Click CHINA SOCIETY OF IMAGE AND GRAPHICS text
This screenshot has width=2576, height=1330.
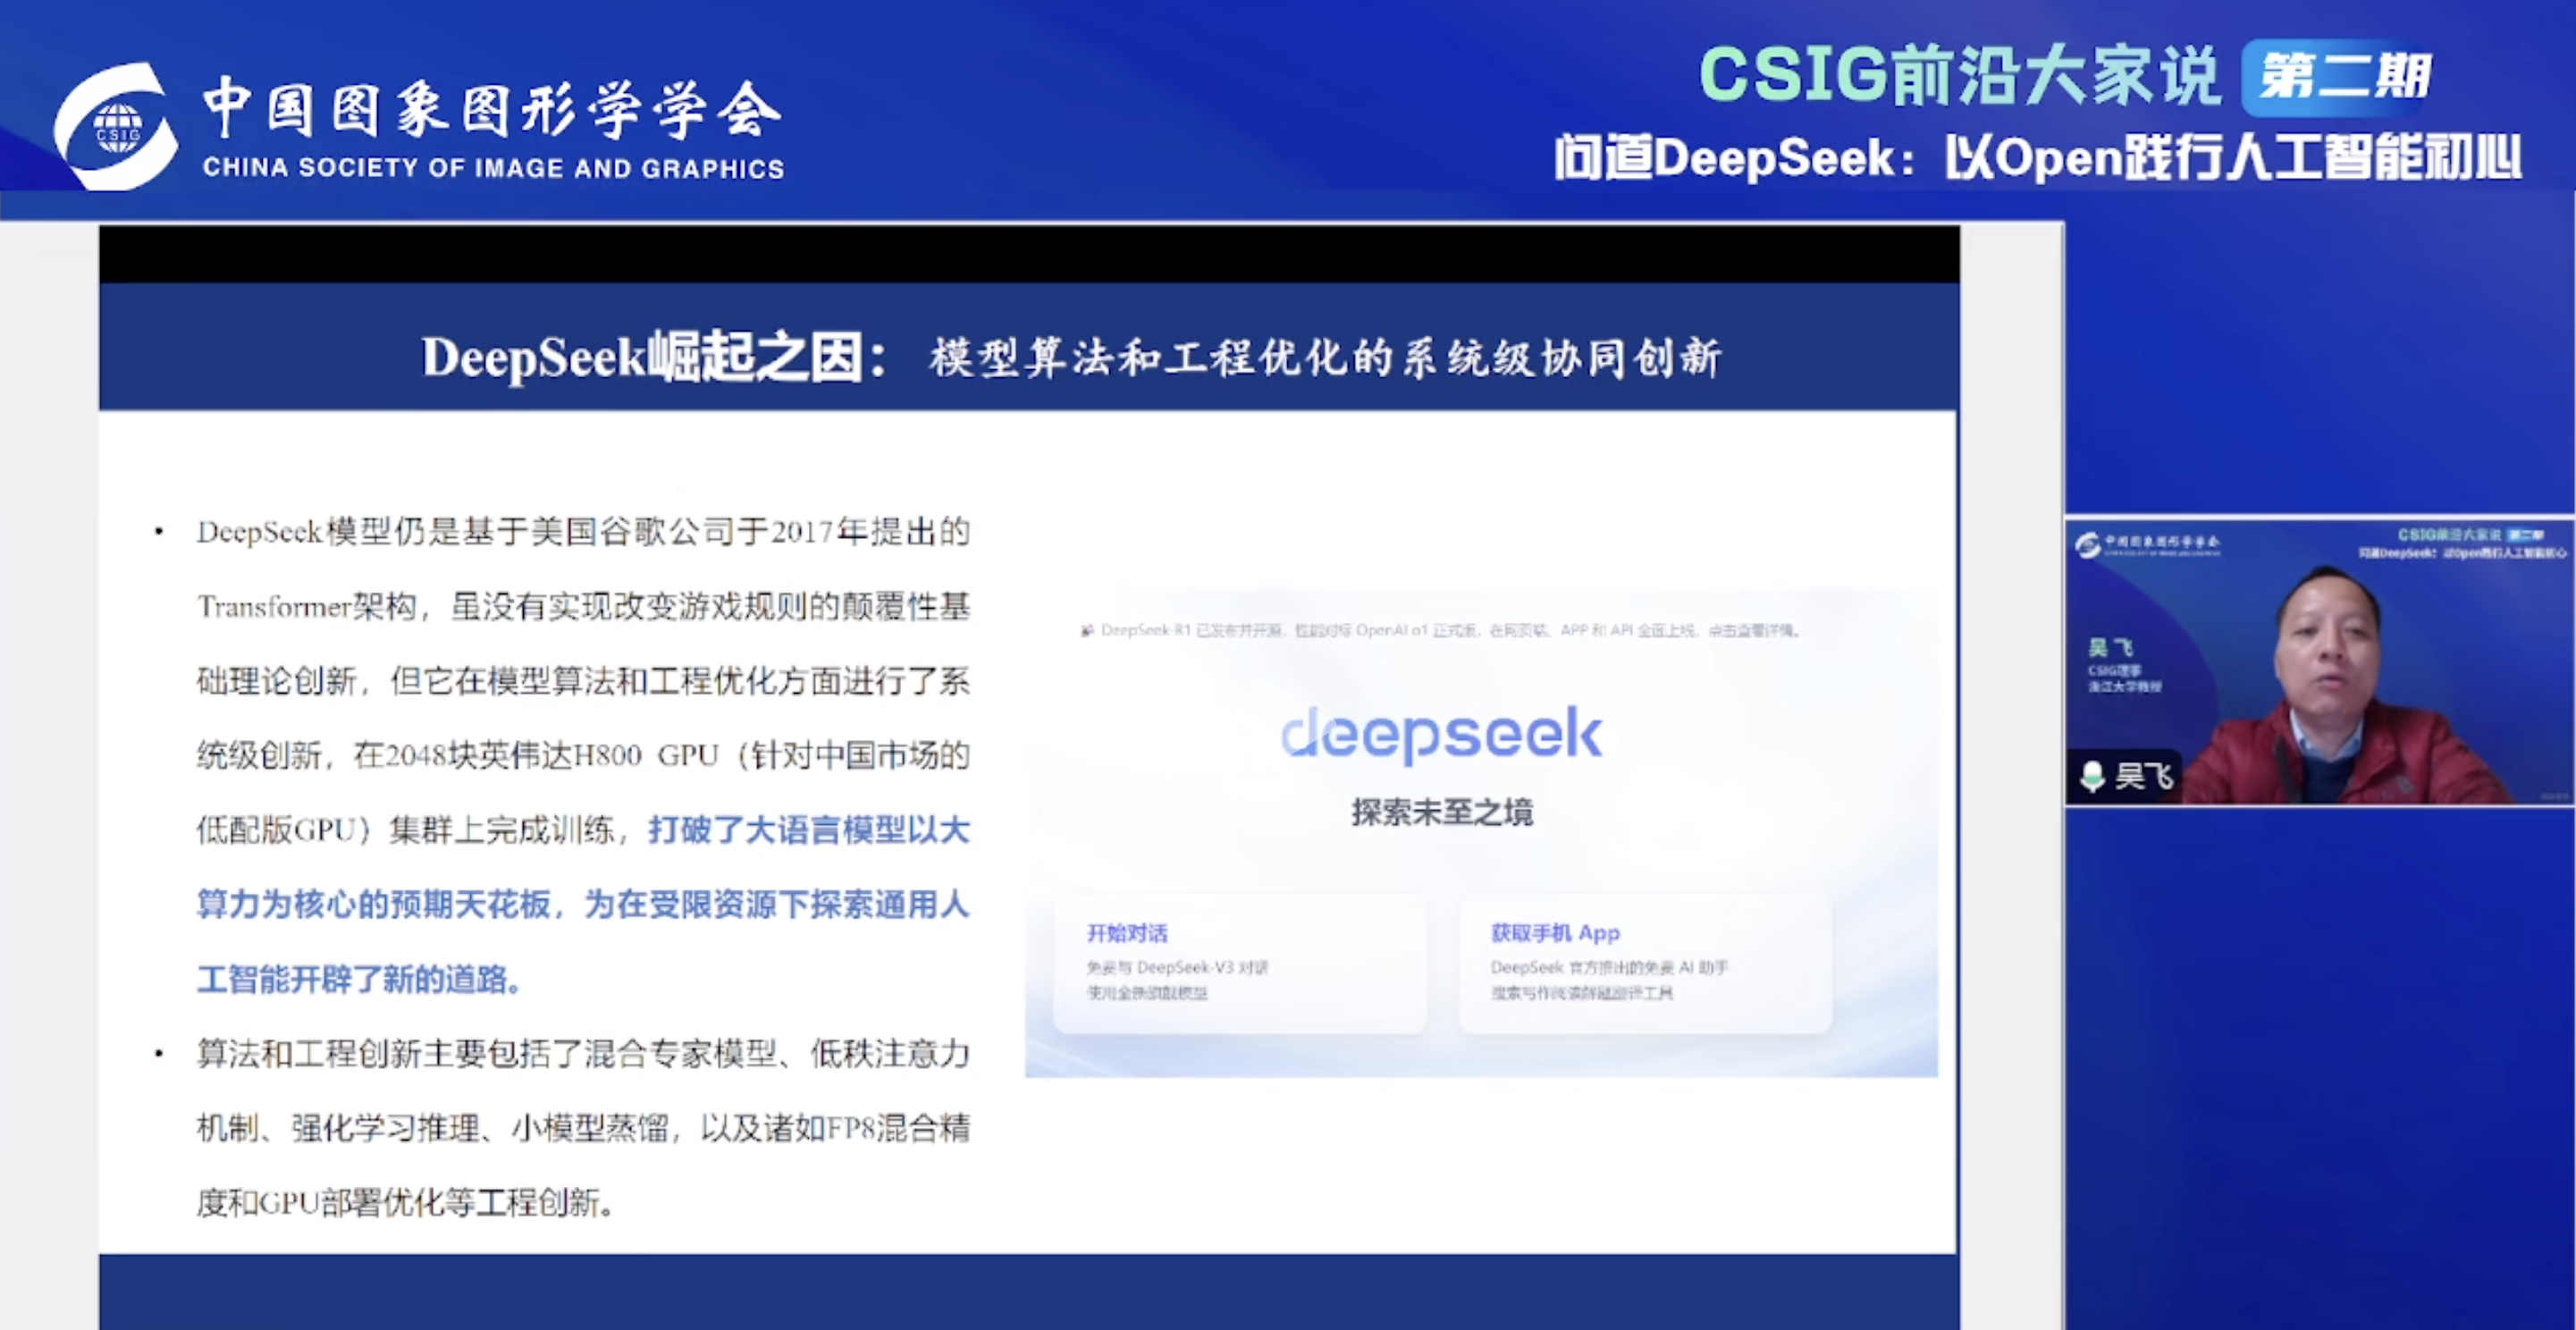pos(493,168)
